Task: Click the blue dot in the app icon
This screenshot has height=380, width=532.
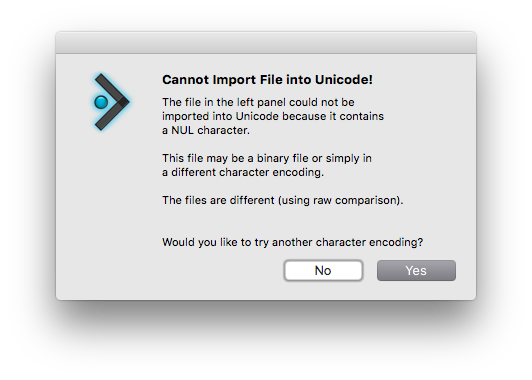Action: tap(101, 102)
